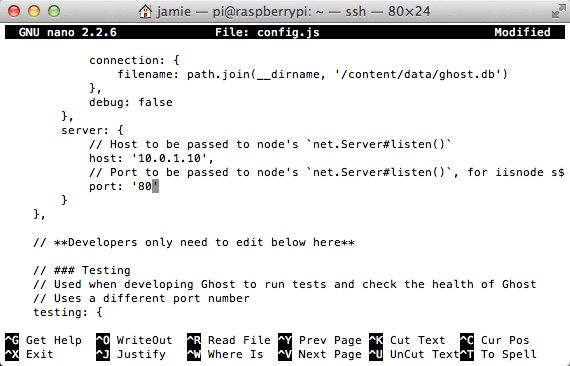Click the ^O WriteOut shortcut

[134, 340]
